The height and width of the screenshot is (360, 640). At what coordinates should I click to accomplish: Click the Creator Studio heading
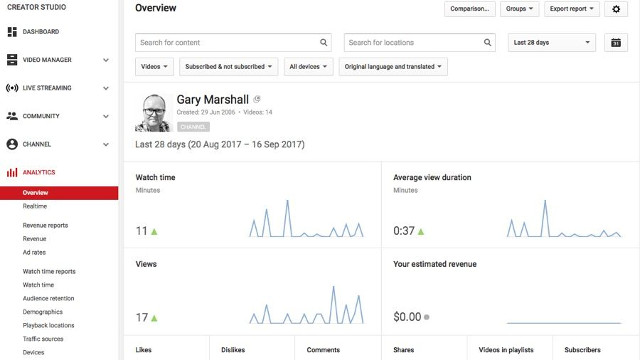pos(36,7)
